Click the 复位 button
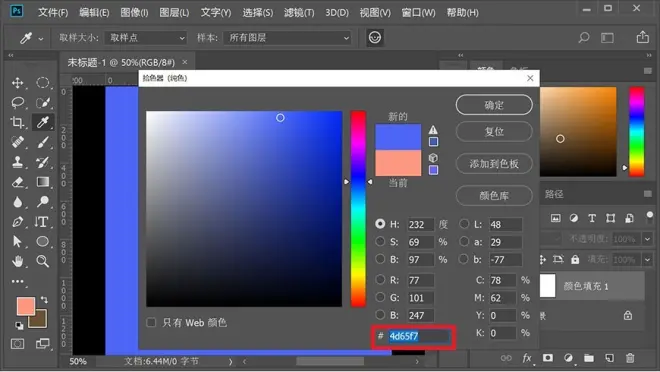The width and height of the screenshot is (660, 372). [x=494, y=132]
